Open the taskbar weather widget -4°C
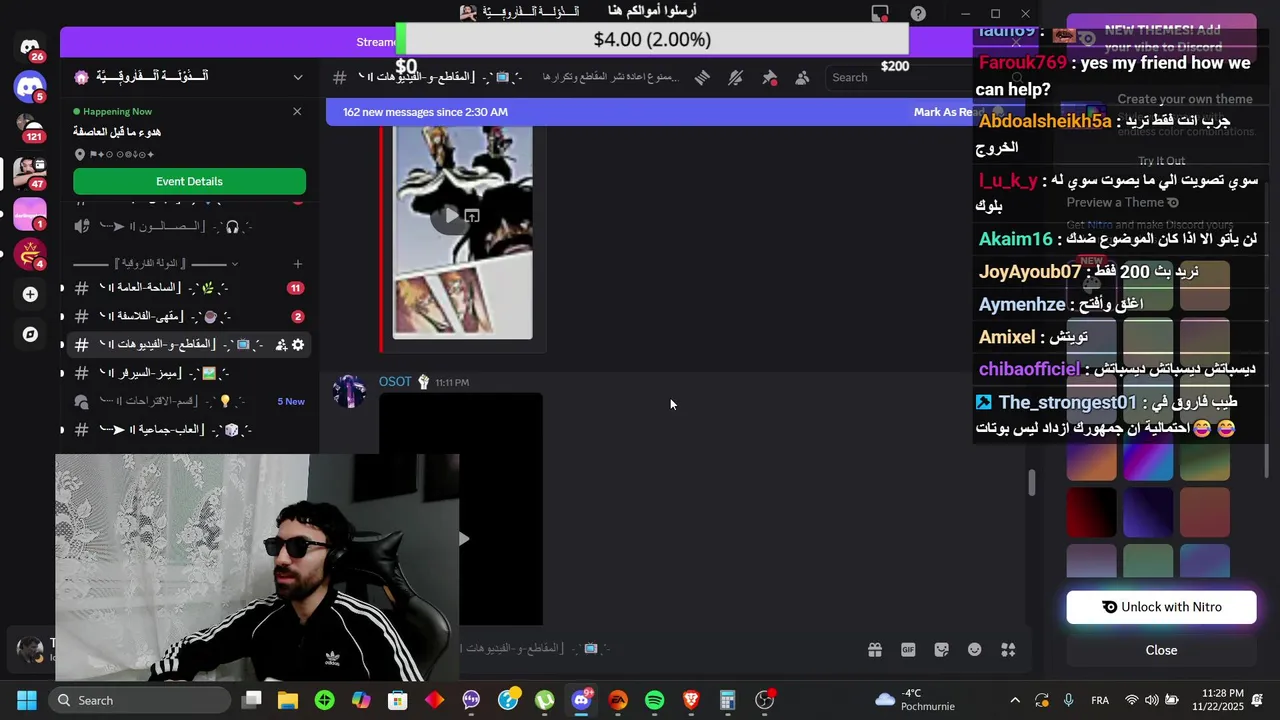The image size is (1280, 720). (x=915, y=700)
